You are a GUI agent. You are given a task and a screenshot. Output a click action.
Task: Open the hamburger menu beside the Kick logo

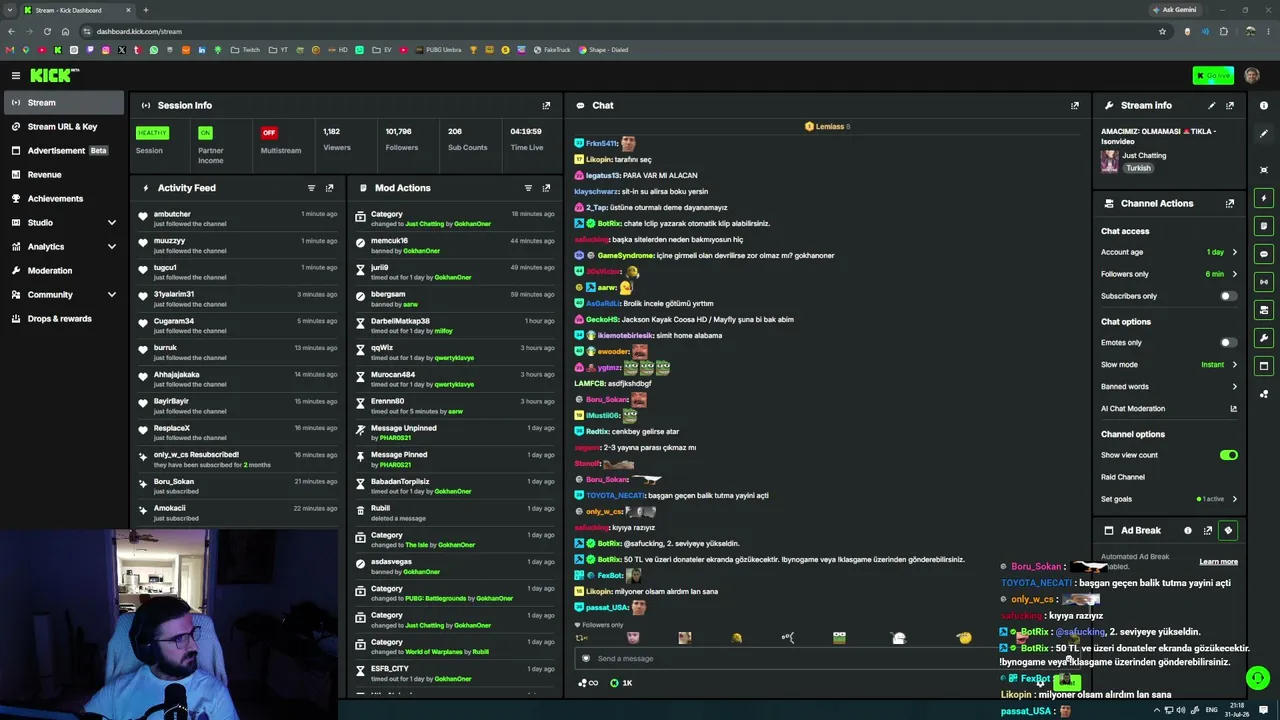pyautogui.click(x=15, y=75)
